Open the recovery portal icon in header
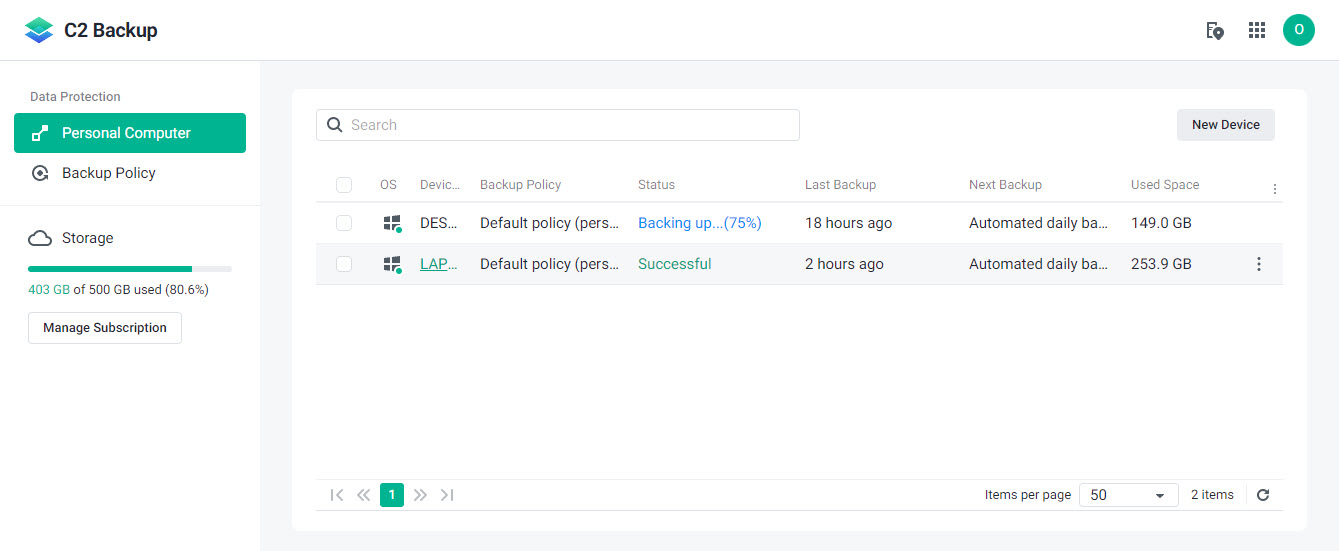This screenshot has height=551, width=1339. [1215, 30]
